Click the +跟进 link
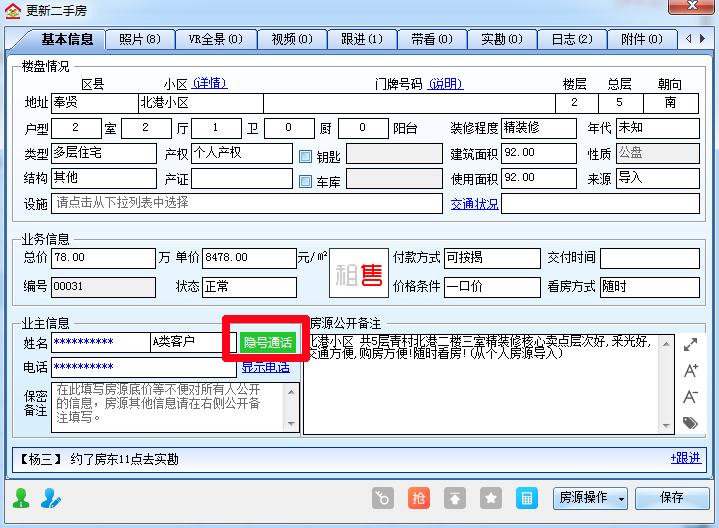The image size is (719, 528). 686,458
